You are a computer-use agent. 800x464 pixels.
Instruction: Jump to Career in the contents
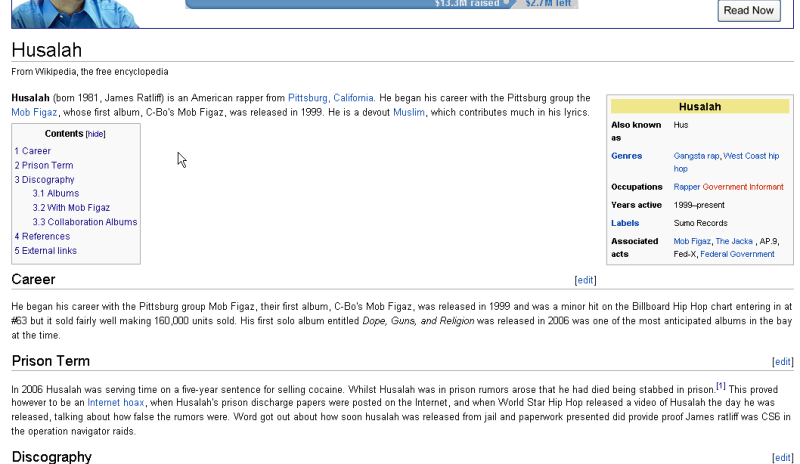pyautogui.click(x=33, y=151)
